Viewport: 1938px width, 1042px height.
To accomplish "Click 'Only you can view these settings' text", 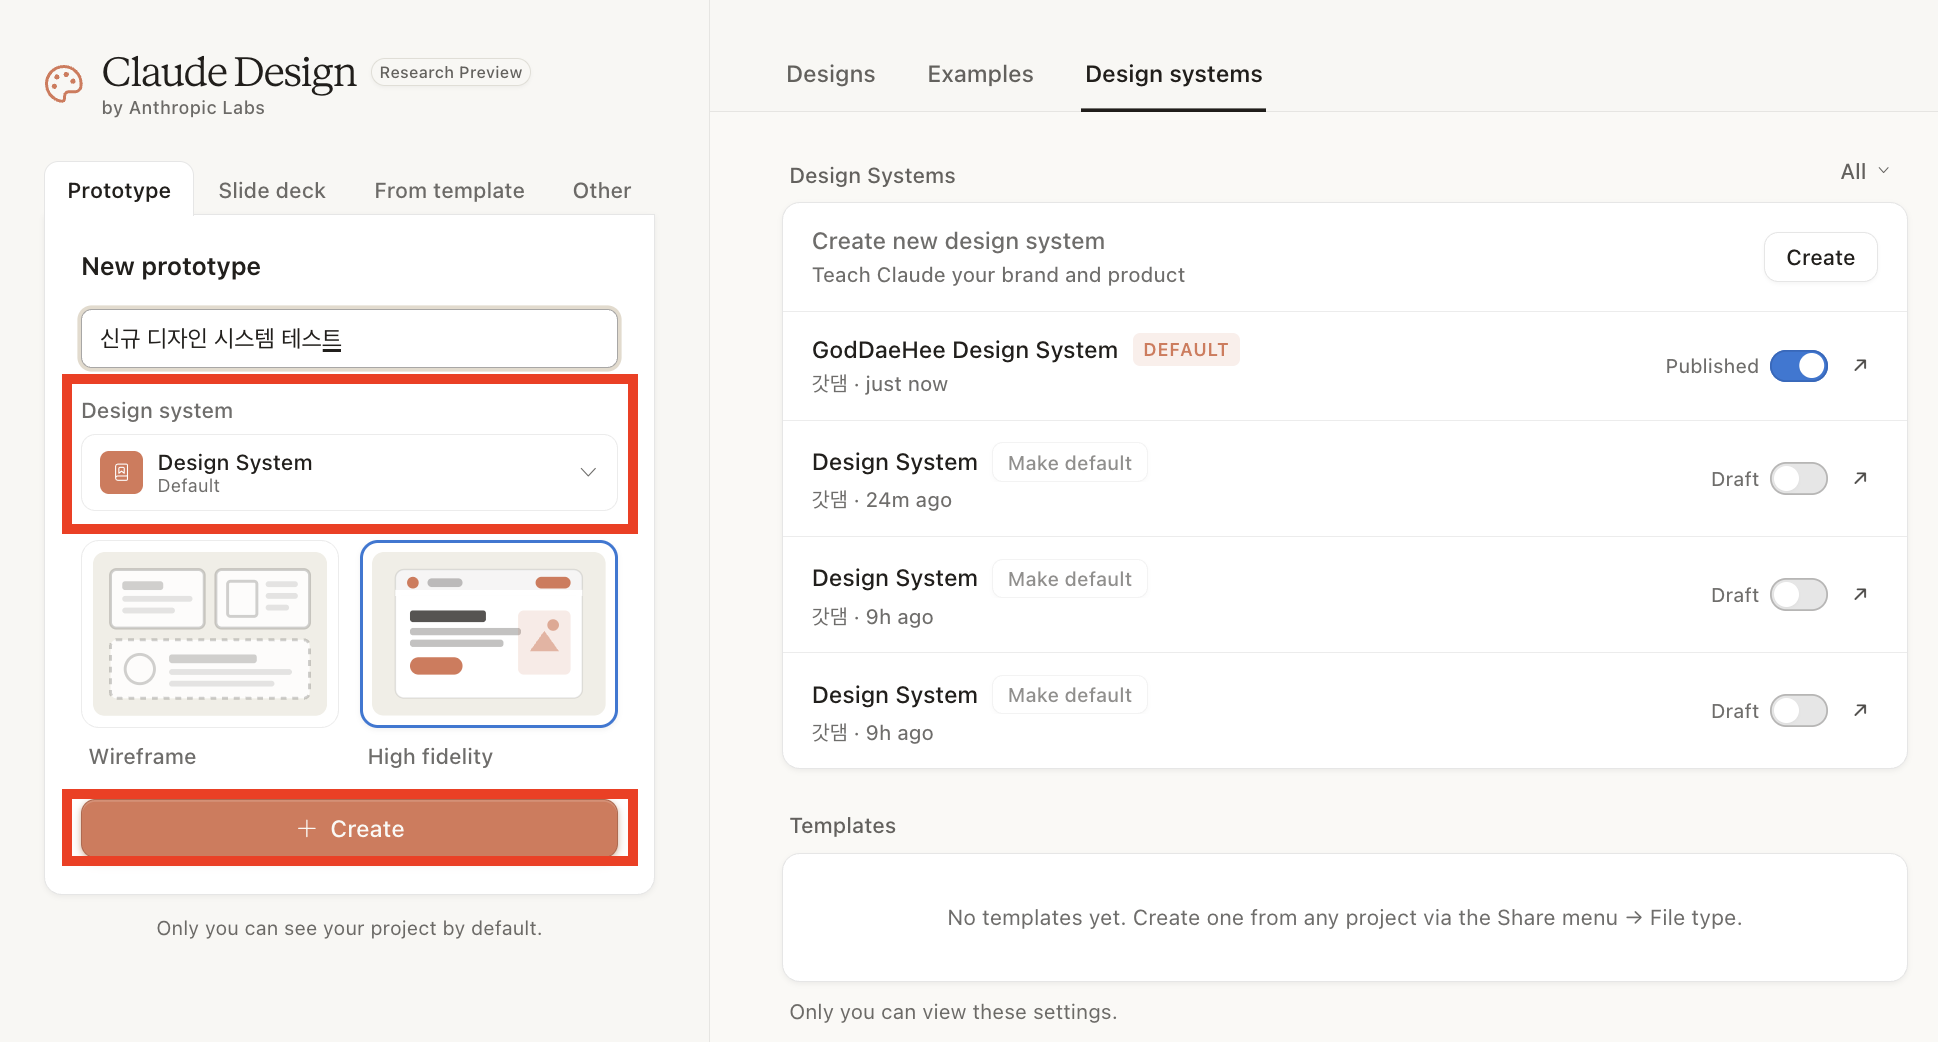I will 953,1012.
